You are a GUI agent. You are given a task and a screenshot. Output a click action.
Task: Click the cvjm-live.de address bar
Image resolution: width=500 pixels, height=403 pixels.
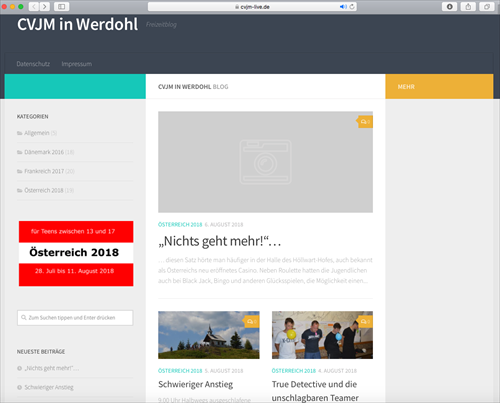coord(252,7)
